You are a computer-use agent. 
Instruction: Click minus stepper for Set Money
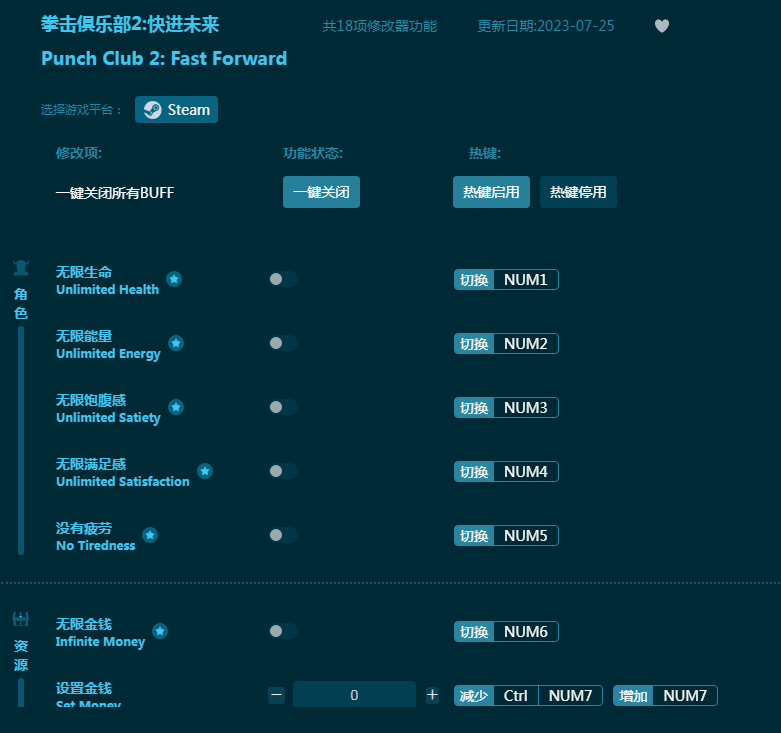tap(276, 695)
